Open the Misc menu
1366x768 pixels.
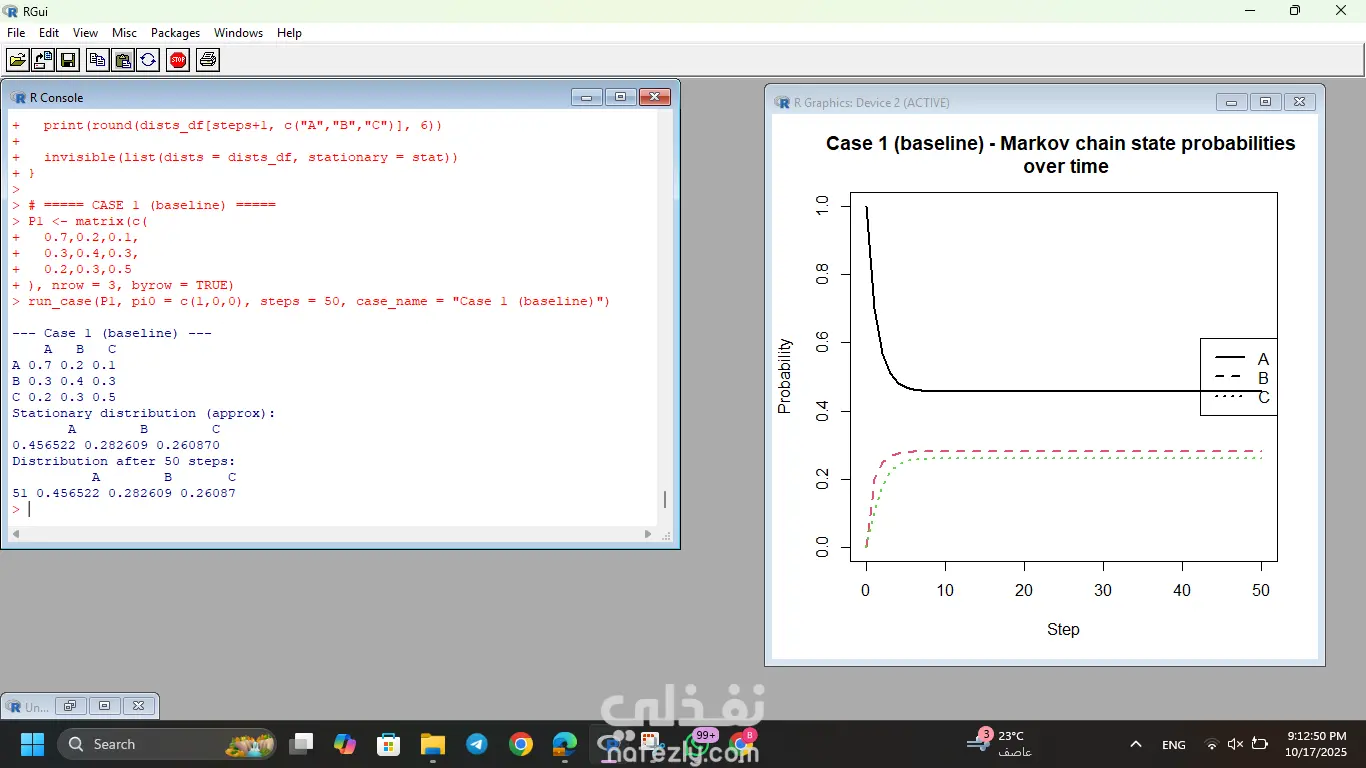(x=124, y=33)
